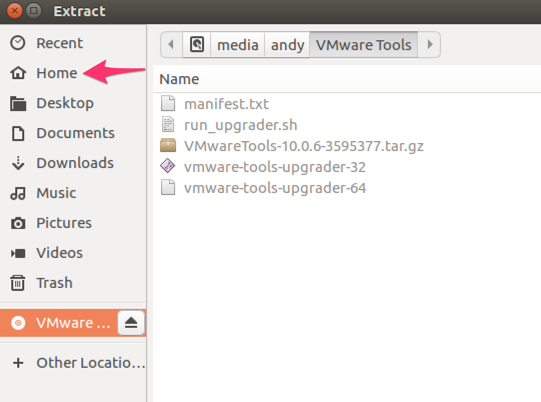Screen dimensions: 541x402
Task: Click the Recent clock icon
Action: coord(18,43)
